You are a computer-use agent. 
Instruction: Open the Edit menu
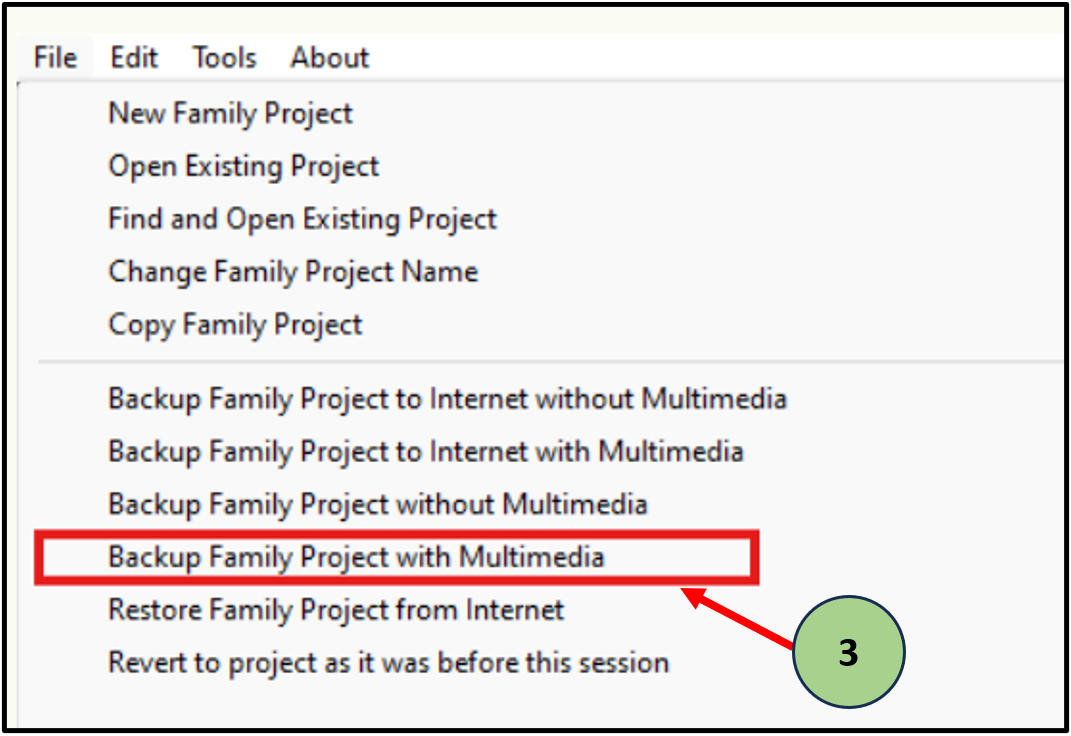pos(134,58)
